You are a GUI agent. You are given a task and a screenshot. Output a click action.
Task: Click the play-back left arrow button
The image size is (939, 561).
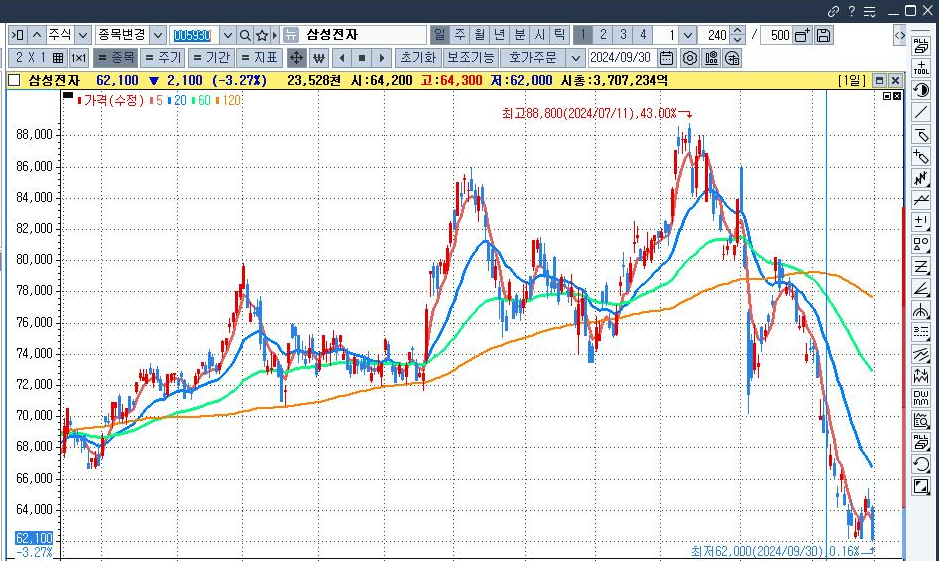[342, 58]
